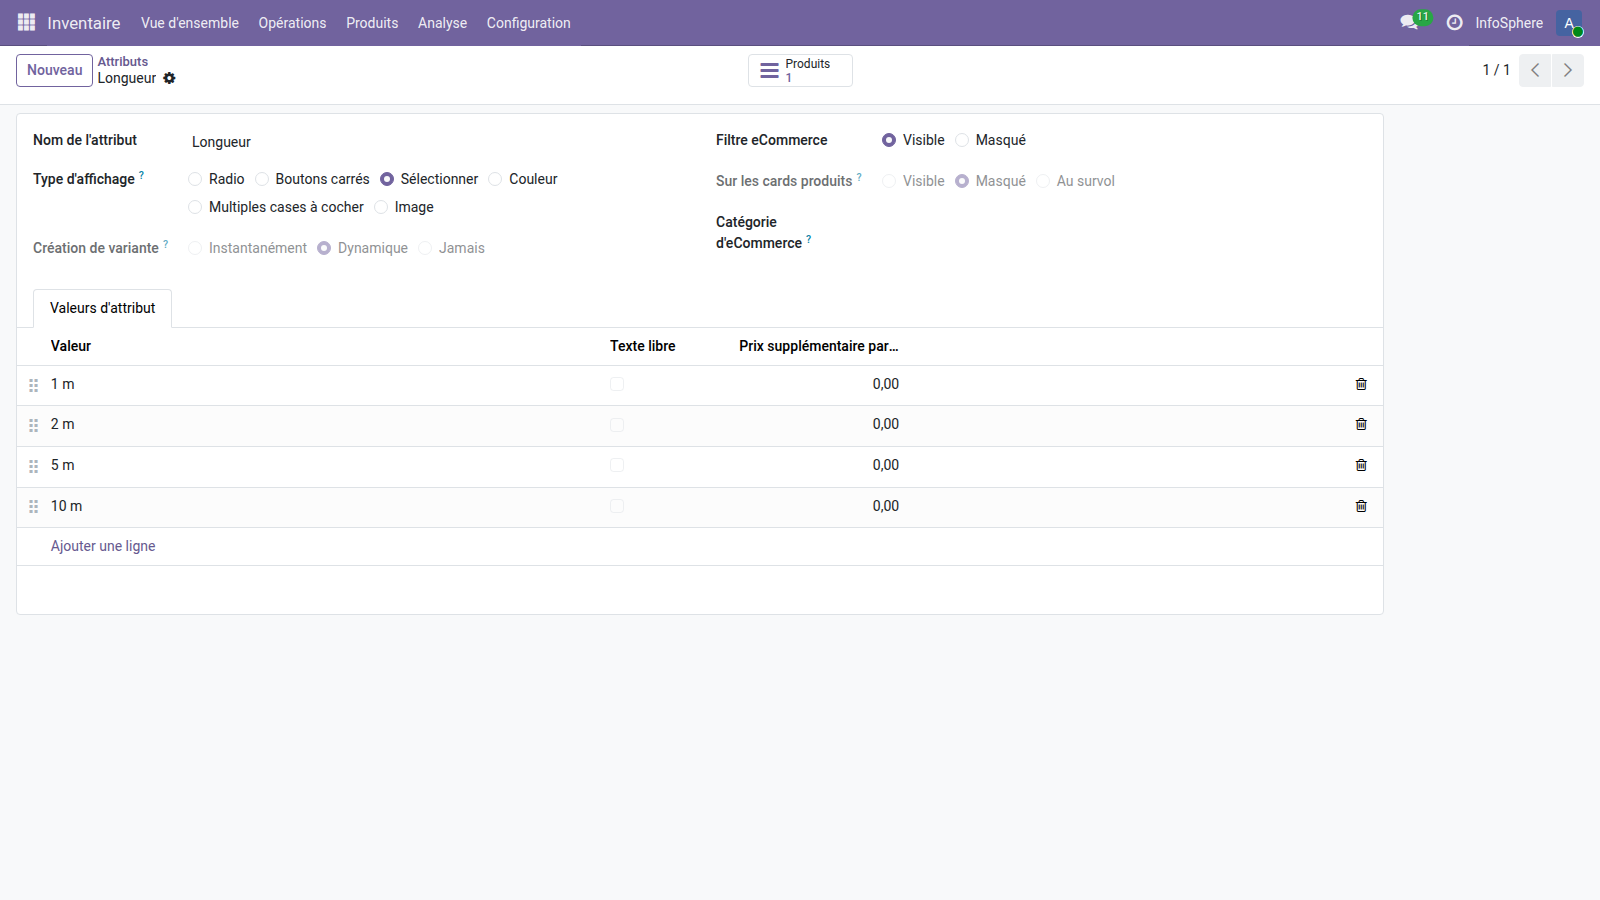
Task: Open the Configuration menu
Action: (528, 22)
